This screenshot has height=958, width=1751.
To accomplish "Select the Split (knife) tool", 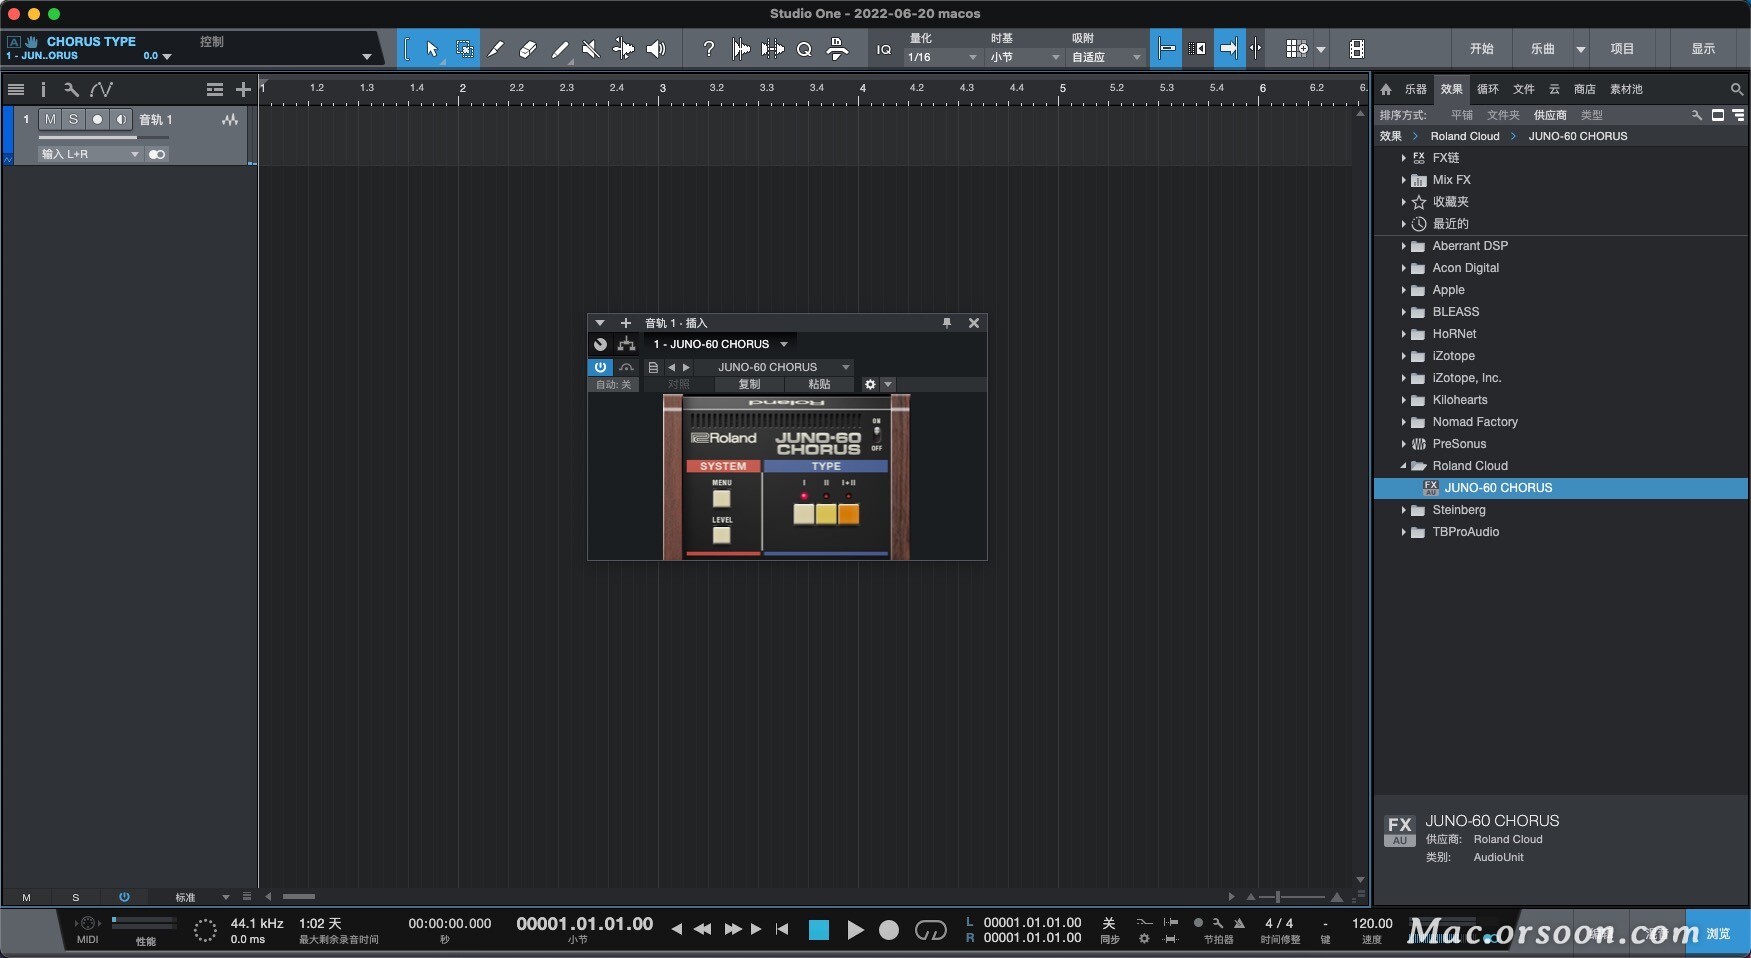I will [x=496, y=49].
